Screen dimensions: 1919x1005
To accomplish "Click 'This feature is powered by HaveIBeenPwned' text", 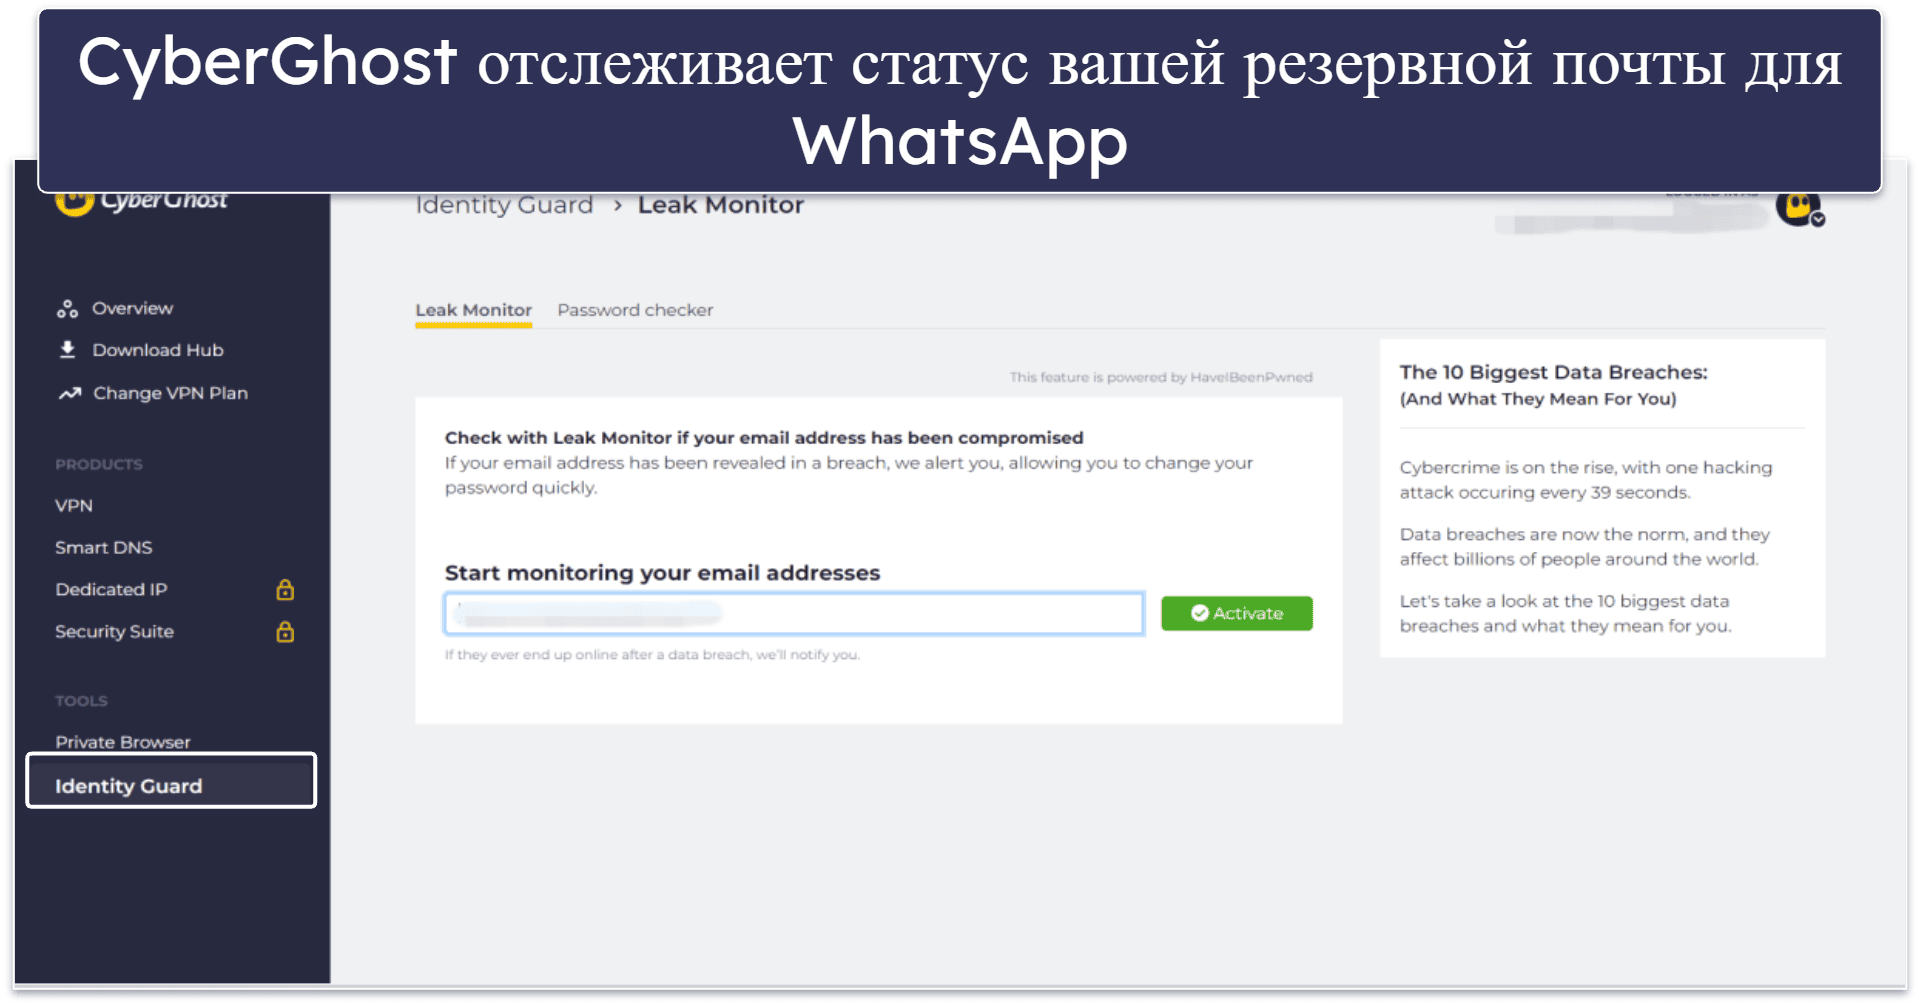I will point(1160,377).
